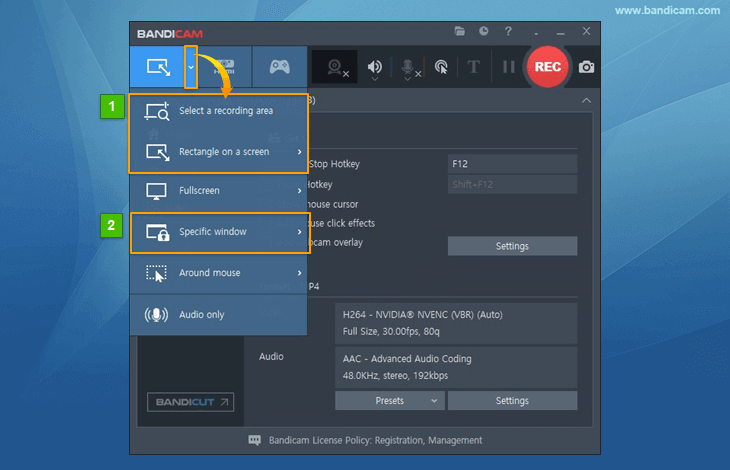Click the Rectangle on a screen icon

[158, 152]
